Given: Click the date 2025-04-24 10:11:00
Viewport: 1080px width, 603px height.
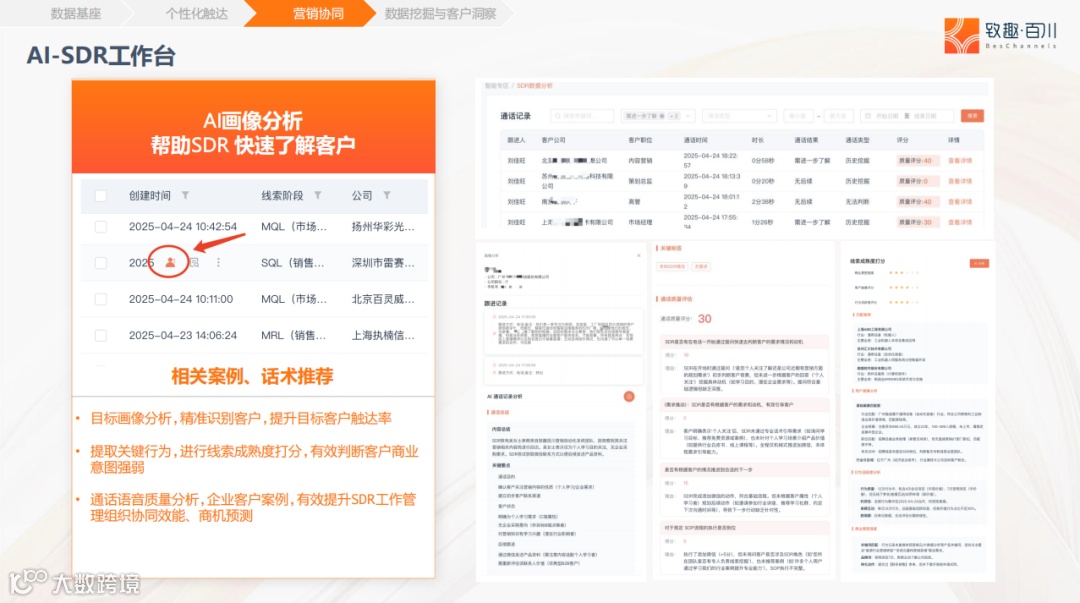Looking at the screenshot, I should [x=180, y=299].
